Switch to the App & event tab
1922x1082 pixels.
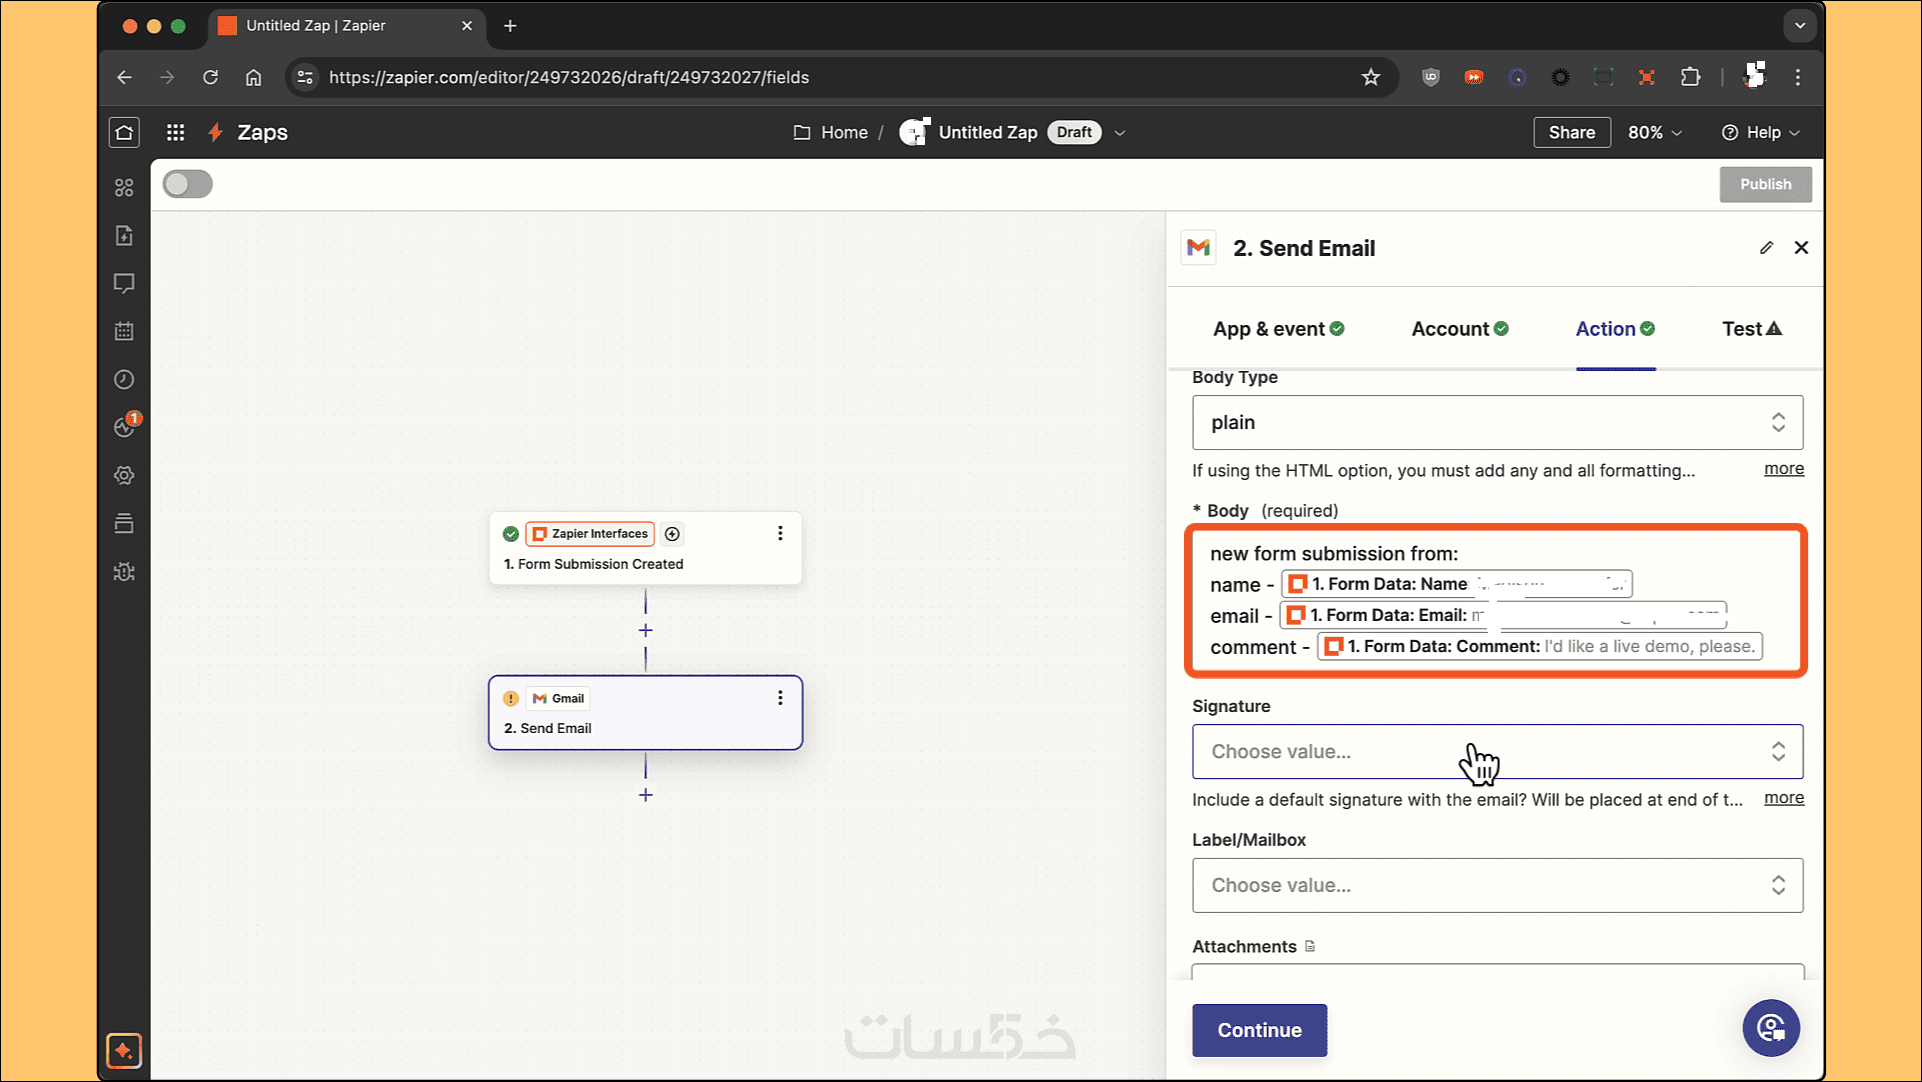coord(1277,329)
